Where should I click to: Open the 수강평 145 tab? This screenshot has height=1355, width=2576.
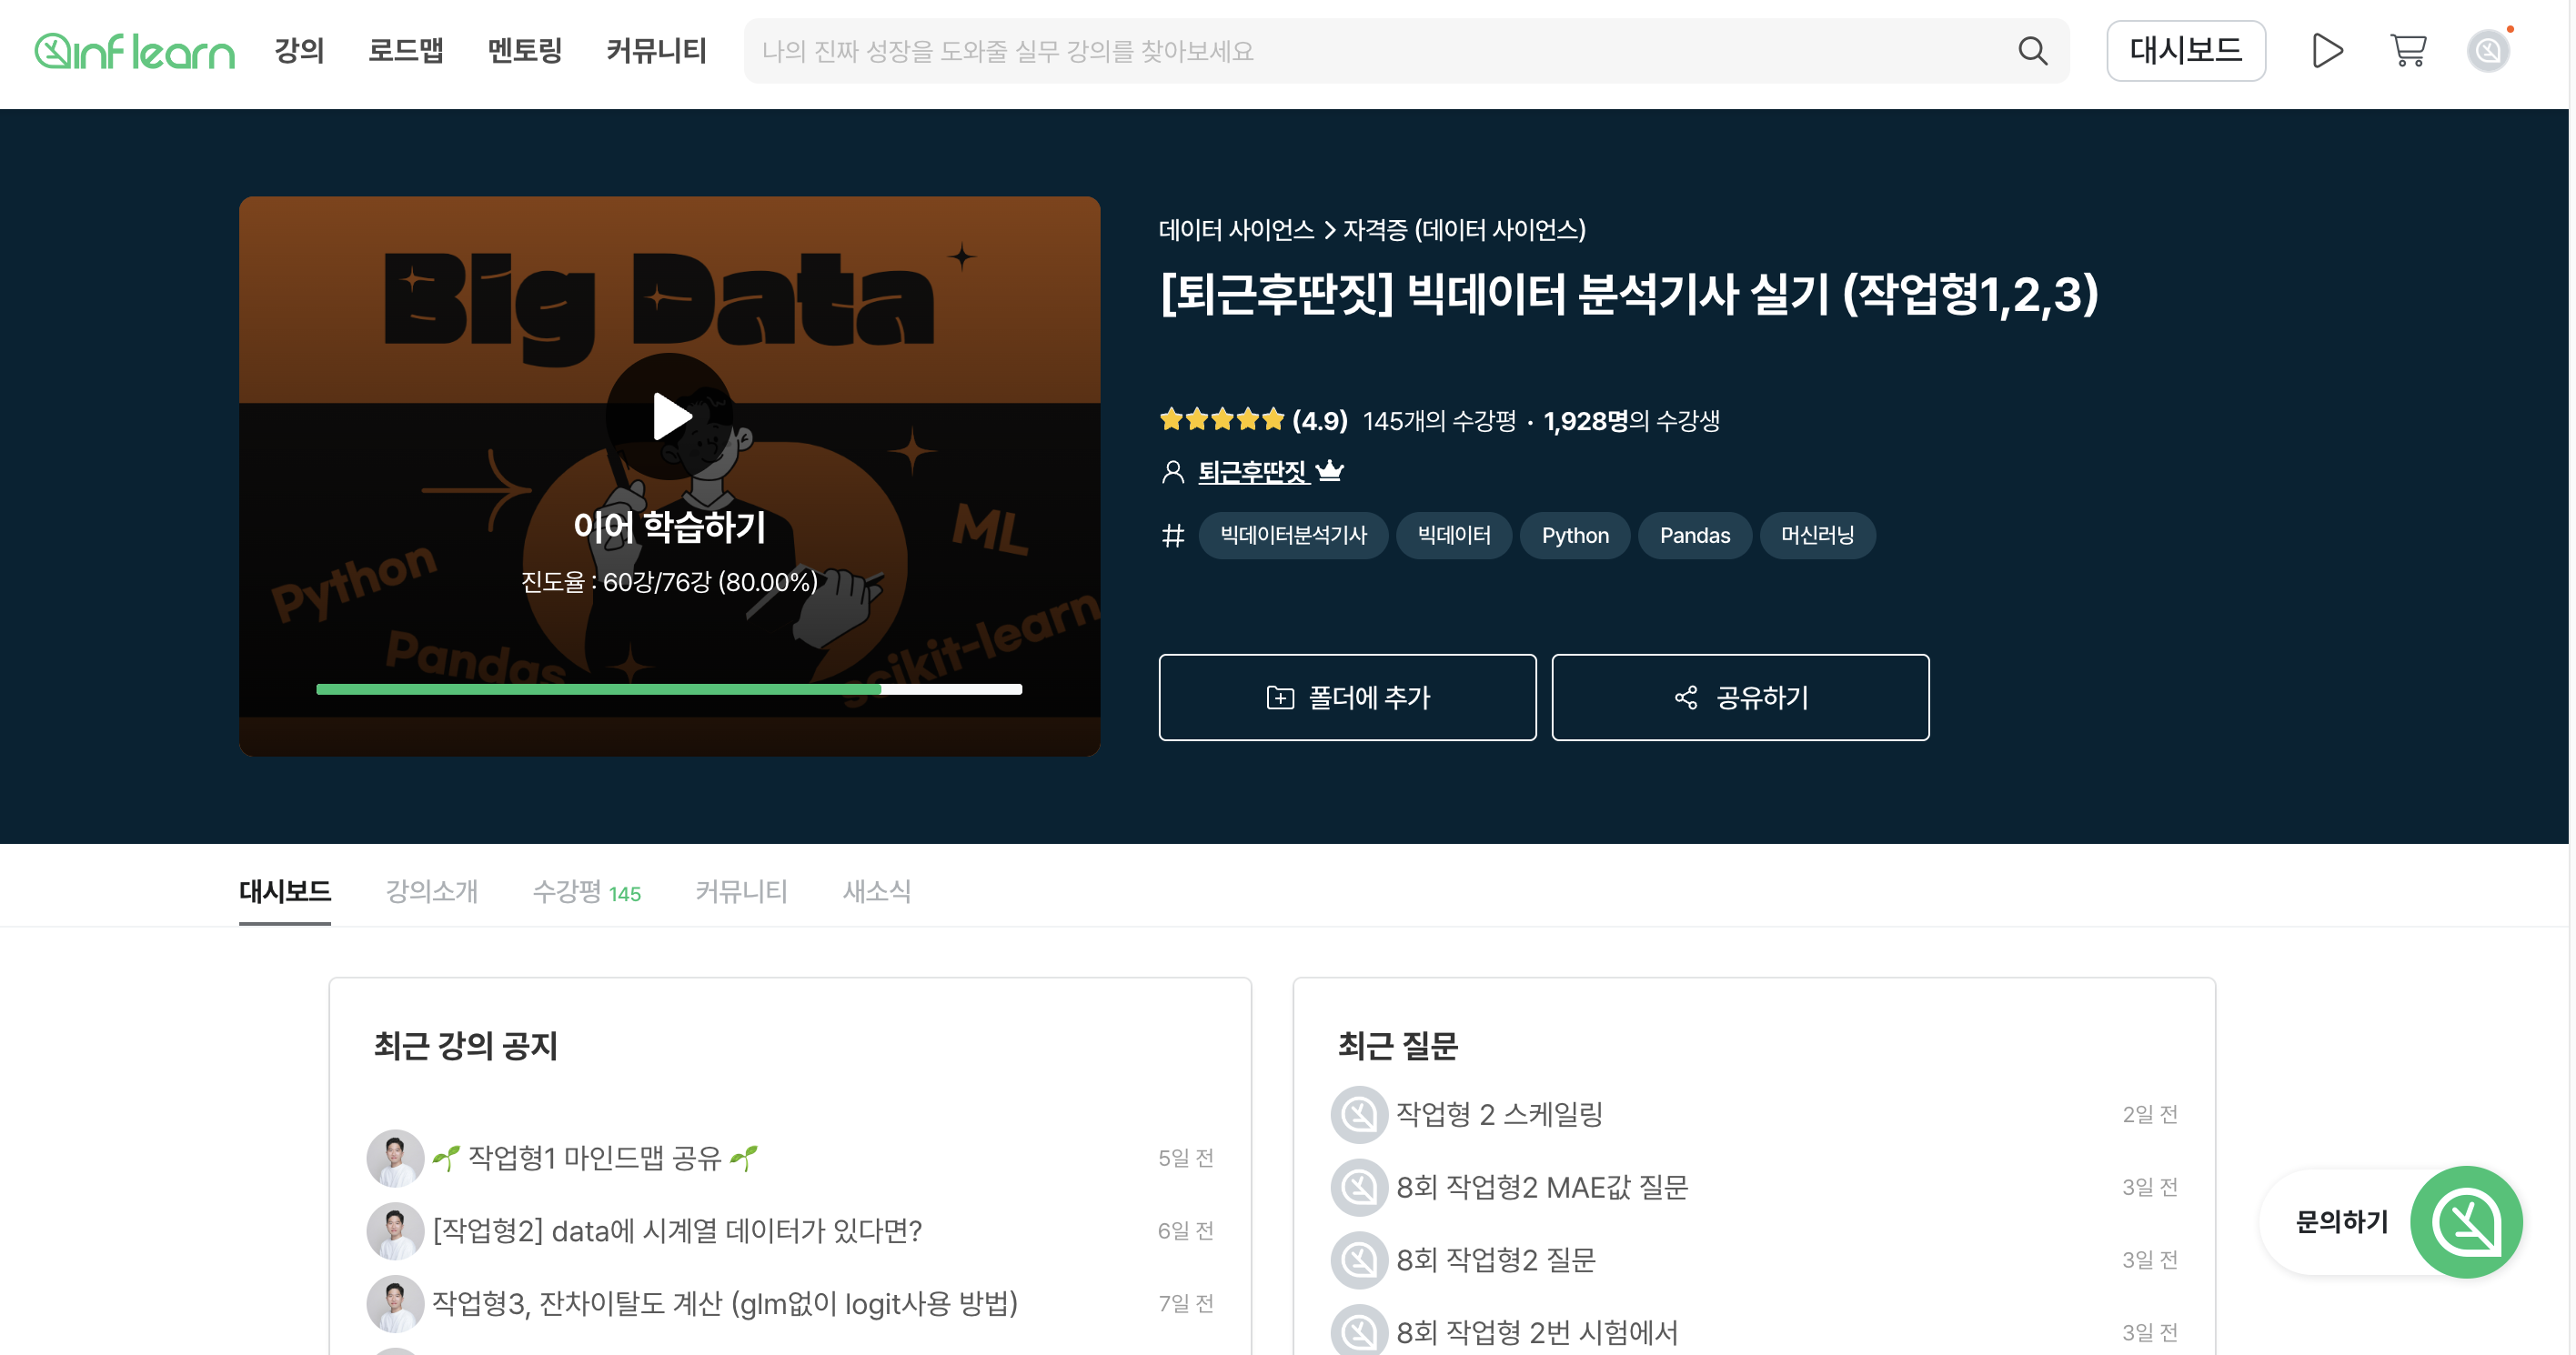click(586, 890)
